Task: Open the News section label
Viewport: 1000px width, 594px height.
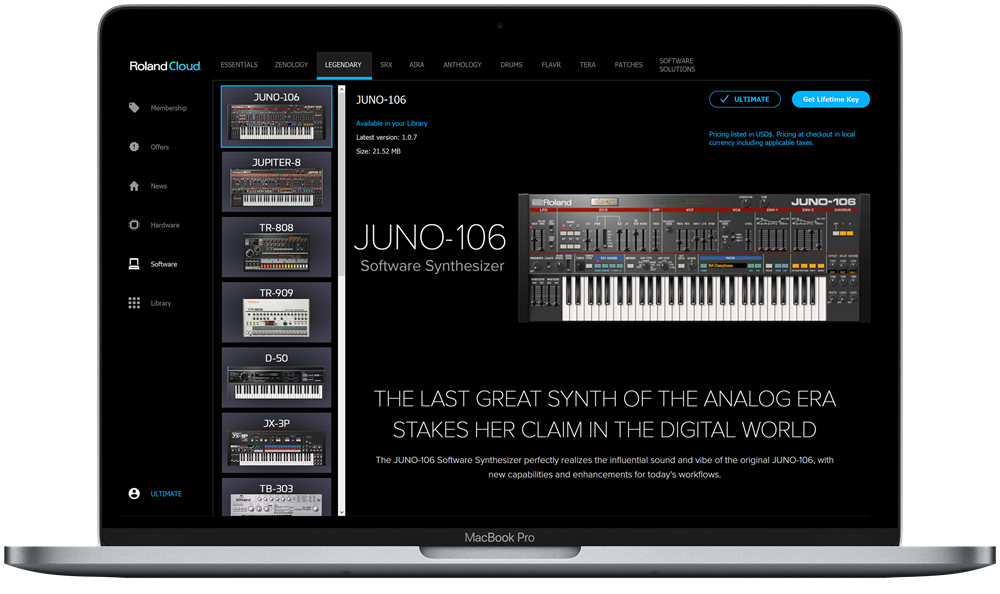Action: (158, 186)
